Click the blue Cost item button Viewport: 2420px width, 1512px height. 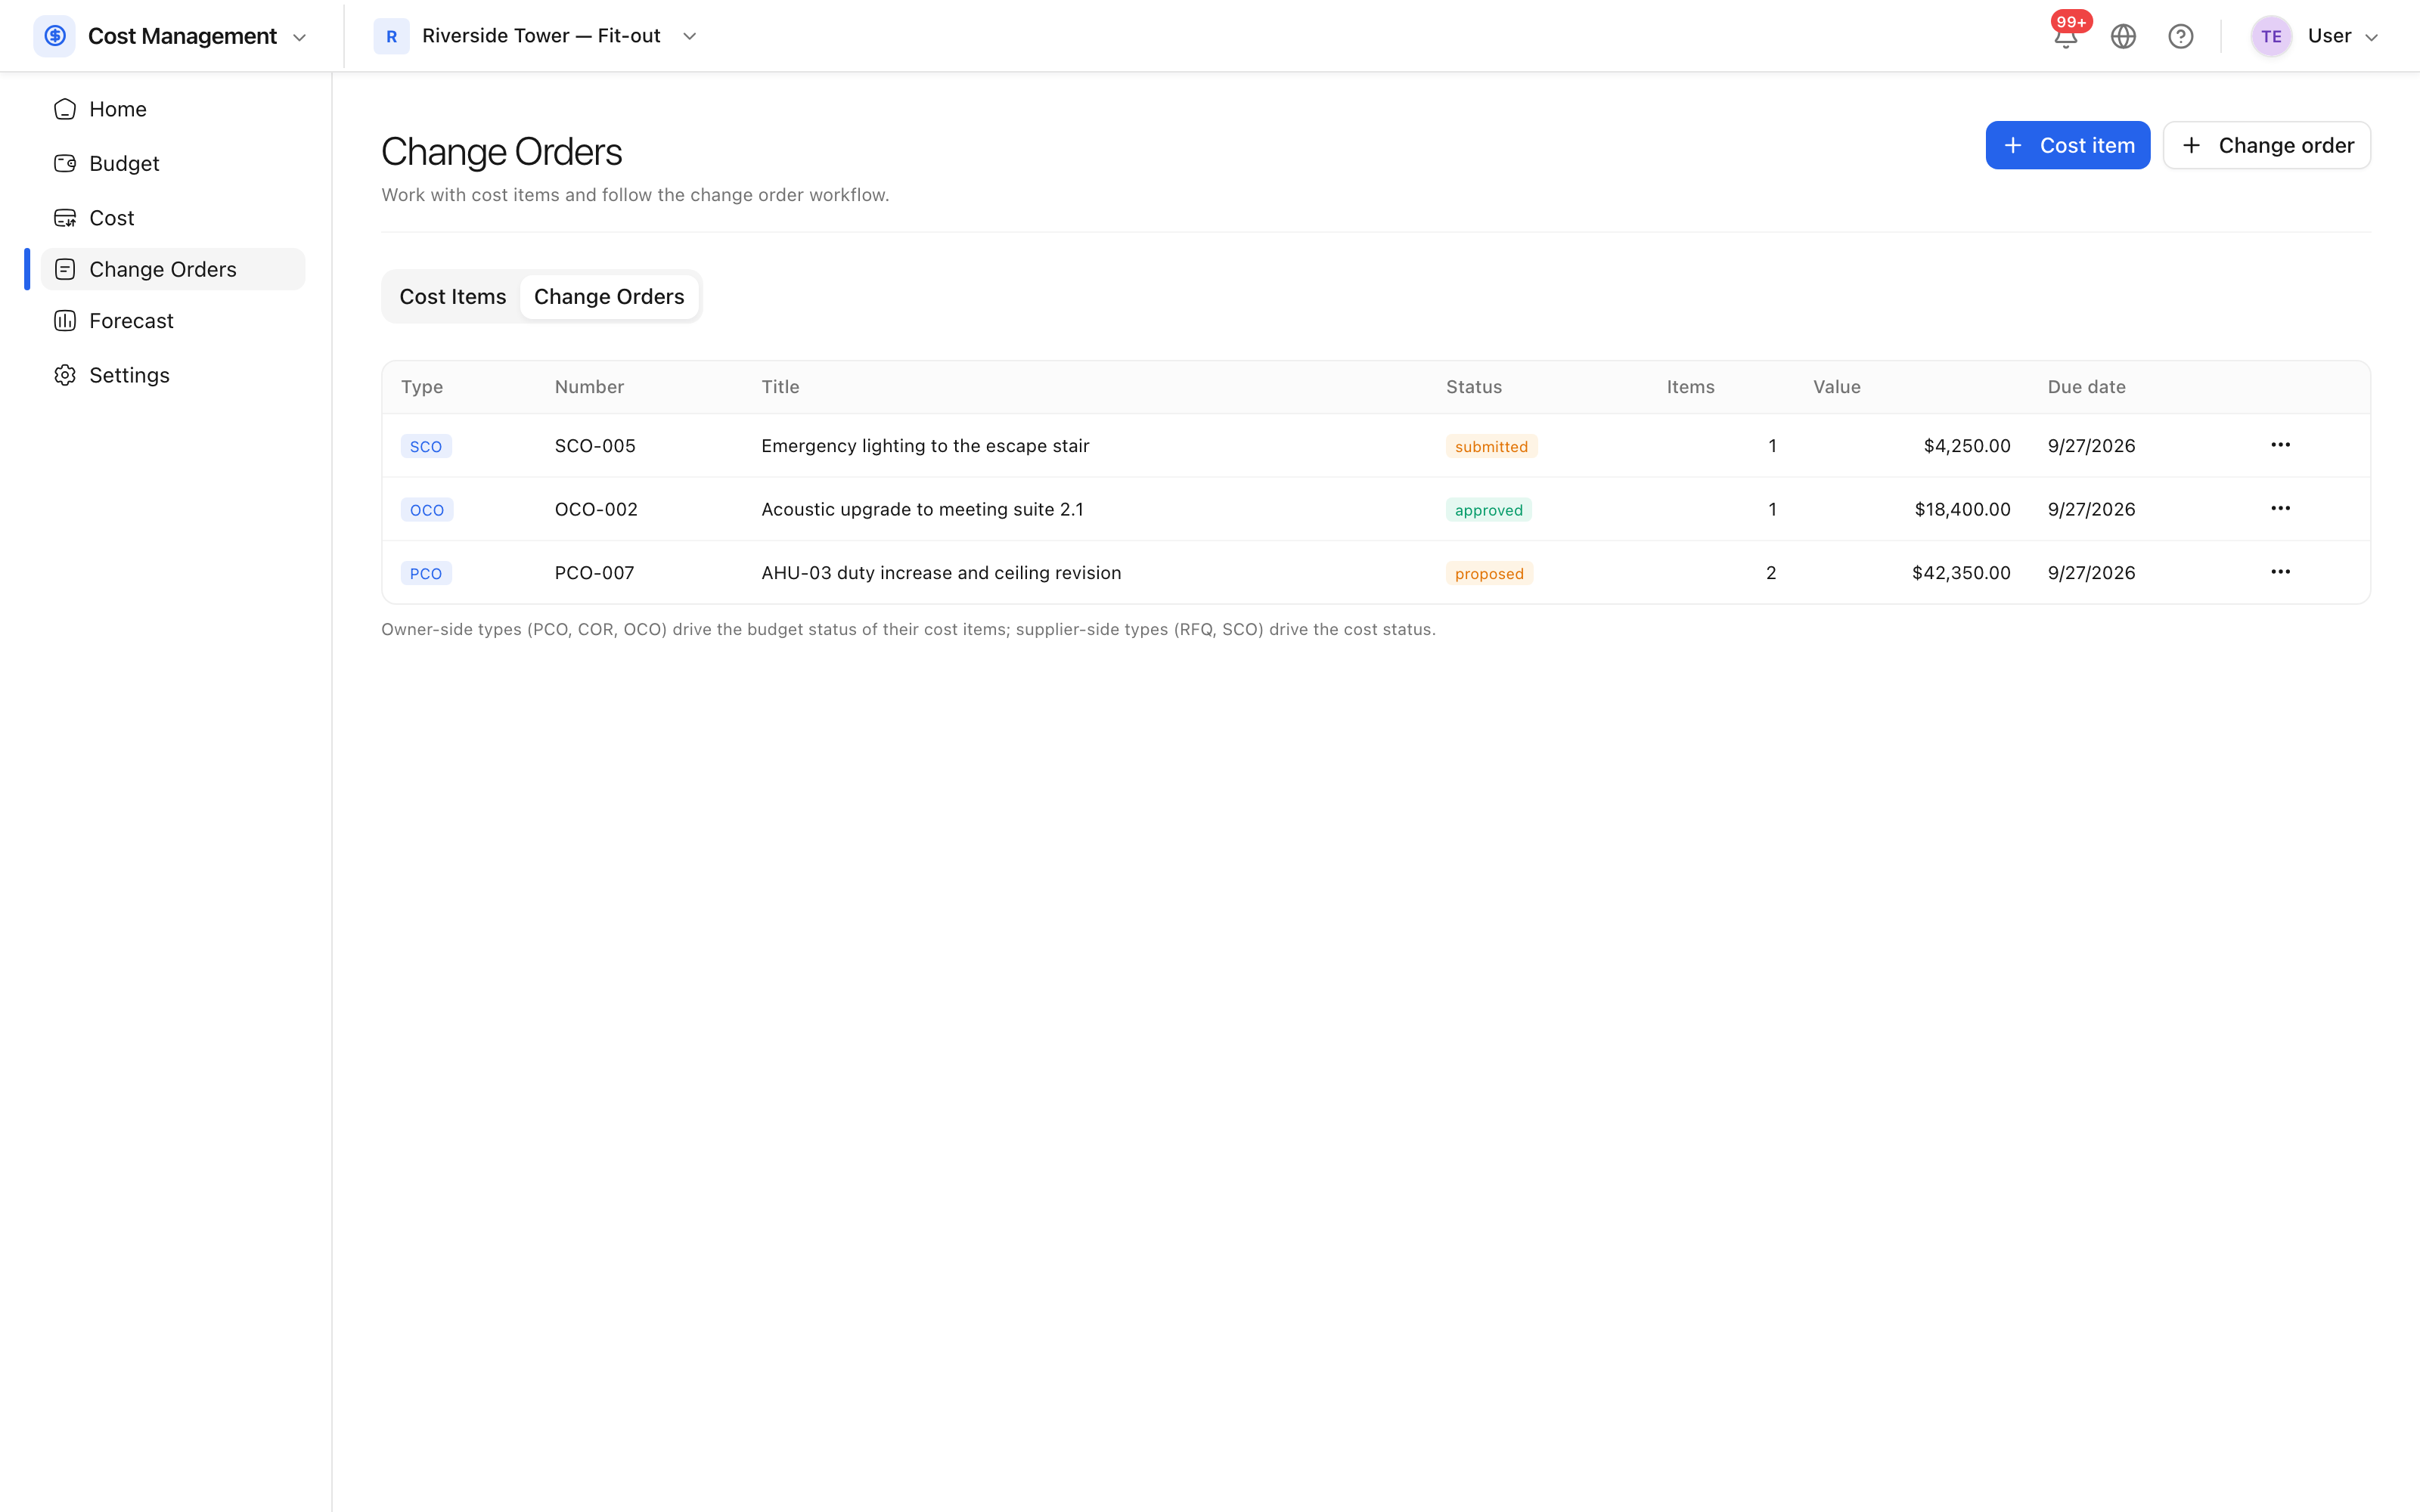(x=2067, y=145)
